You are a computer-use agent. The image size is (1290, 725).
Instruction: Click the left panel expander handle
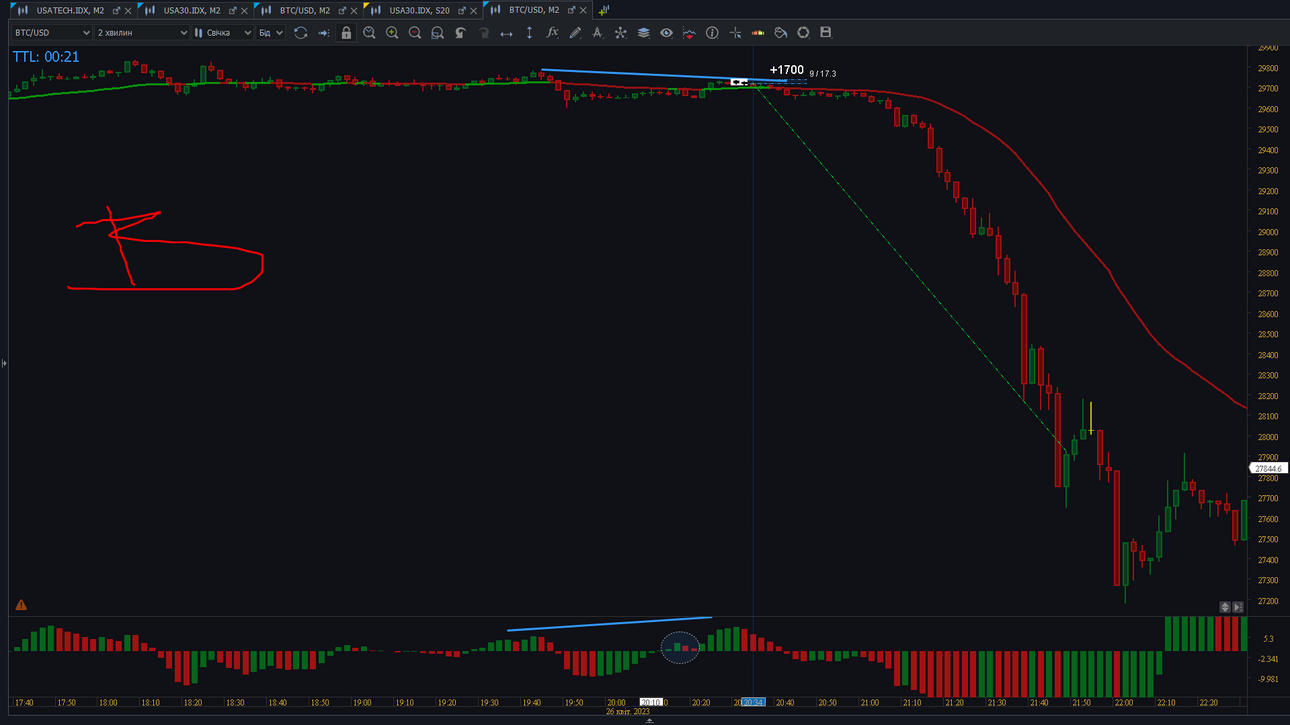coord(4,362)
